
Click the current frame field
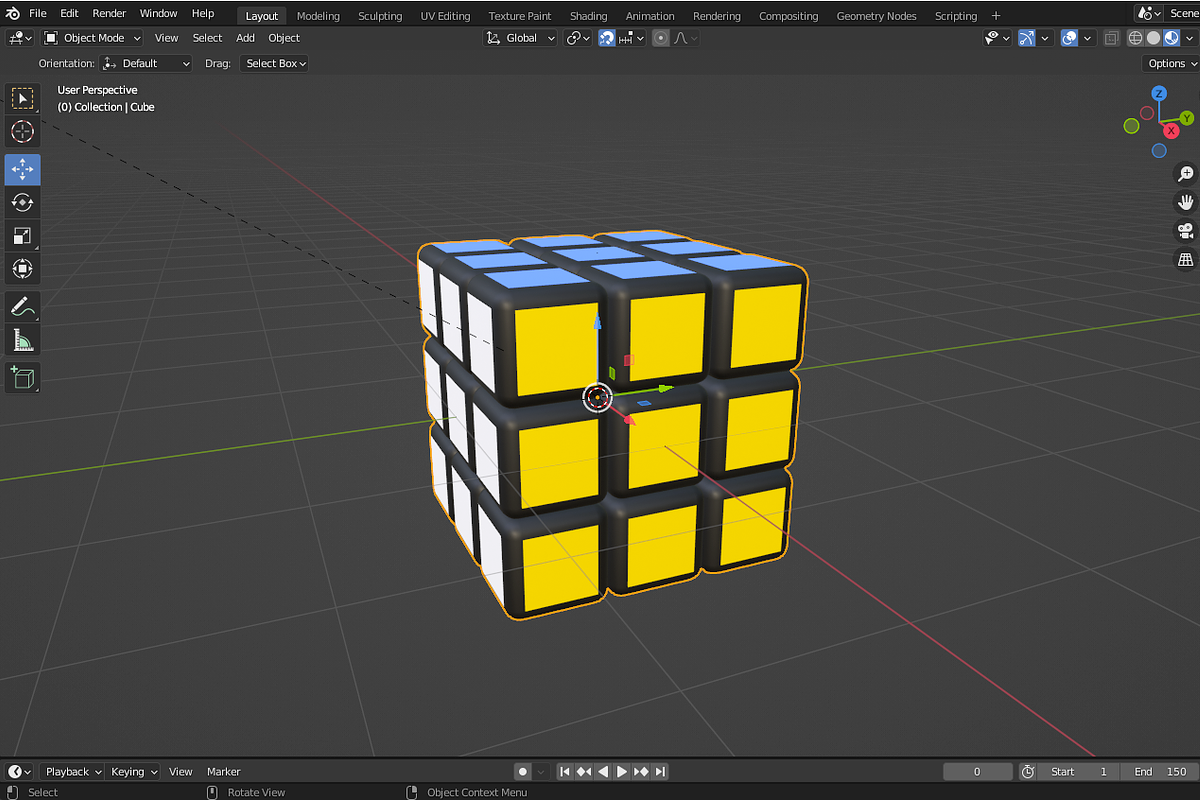[977, 772]
